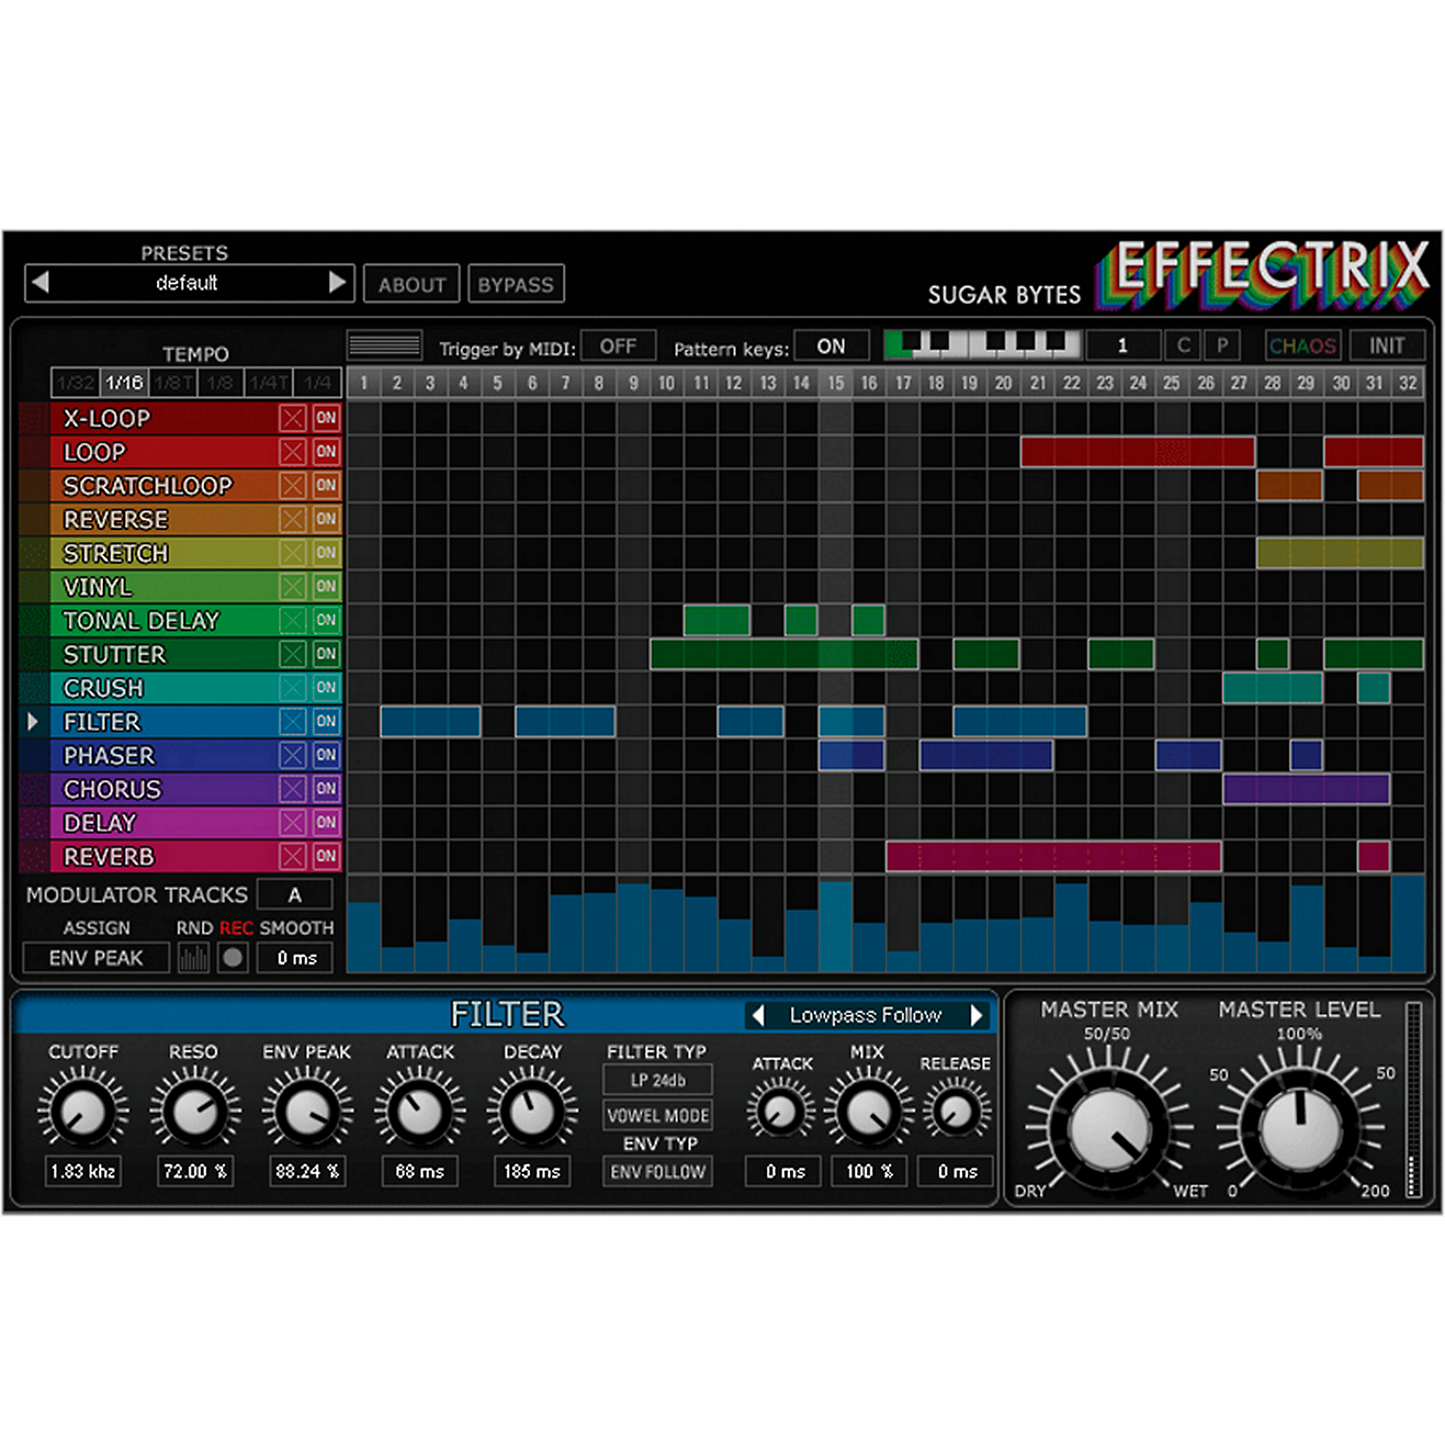The height and width of the screenshot is (1445, 1445).
Task: Select the CHORUS effect track label
Action: pyautogui.click(x=112, y=789)
